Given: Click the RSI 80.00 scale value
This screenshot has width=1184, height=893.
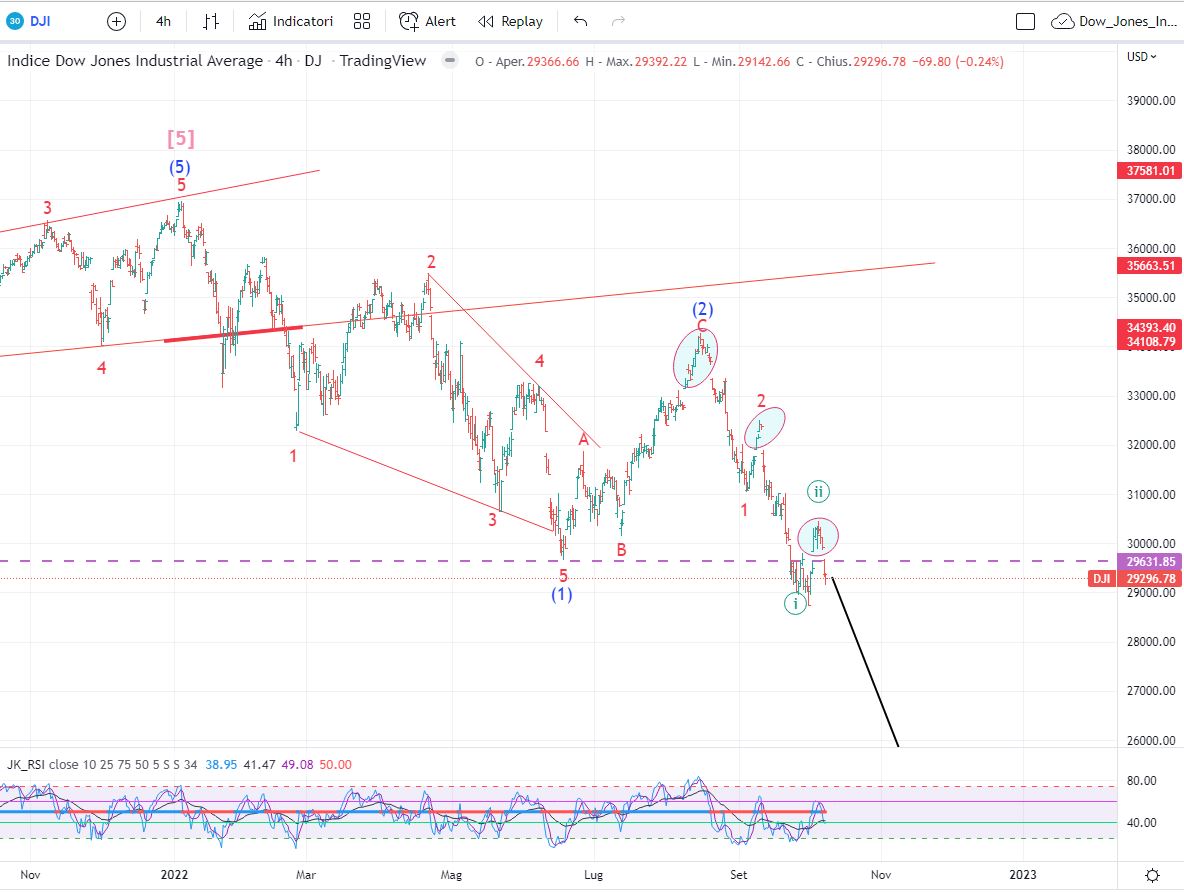Looking at the screenshot, I should (1141, 781).
